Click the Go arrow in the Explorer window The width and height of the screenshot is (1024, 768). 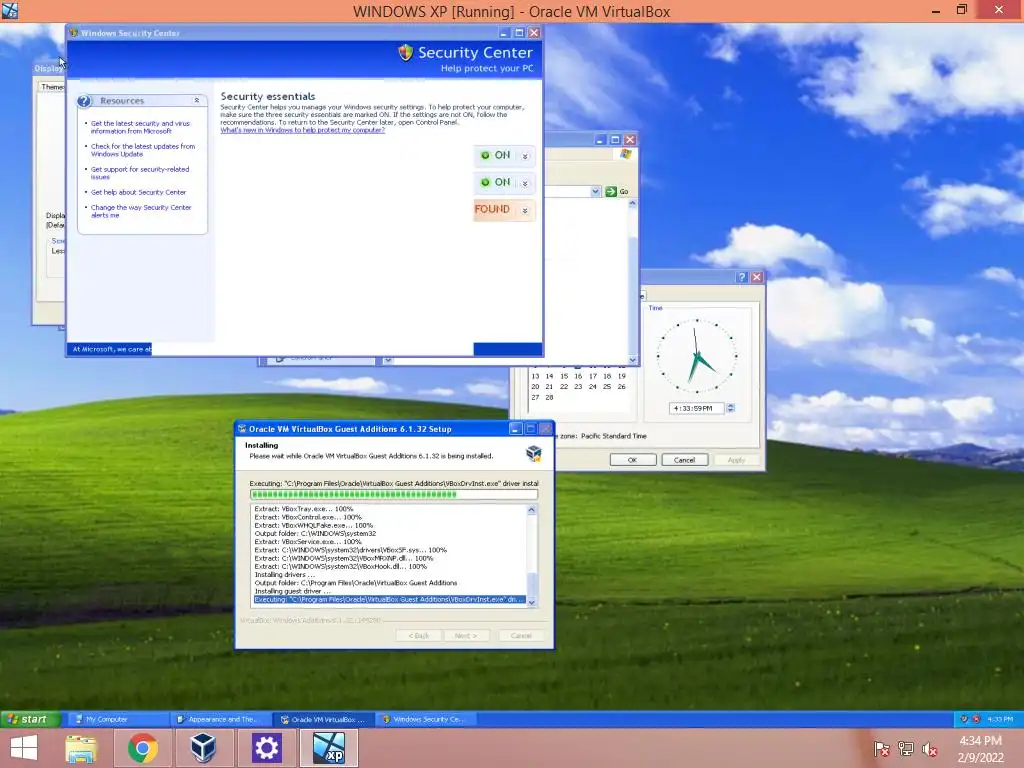[x=611, y=191]
